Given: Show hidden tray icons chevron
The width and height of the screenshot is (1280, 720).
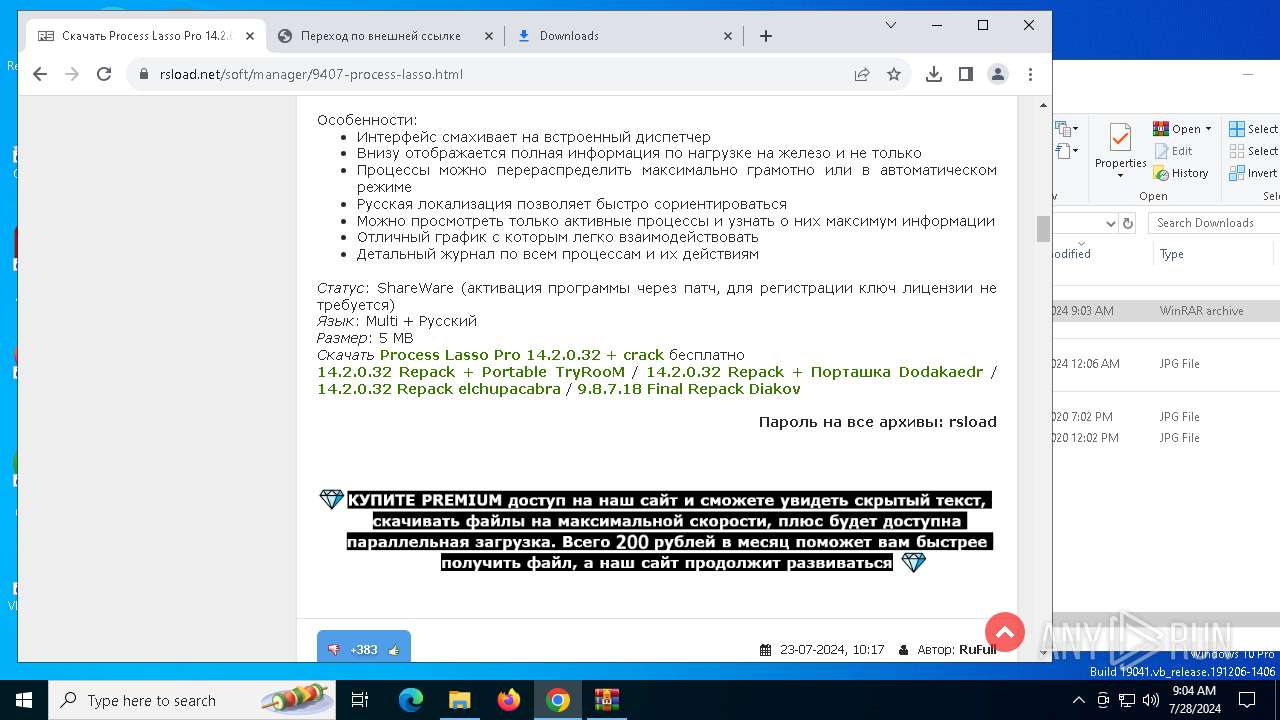Looking at the screenshot, I should tap(1079, 700).
